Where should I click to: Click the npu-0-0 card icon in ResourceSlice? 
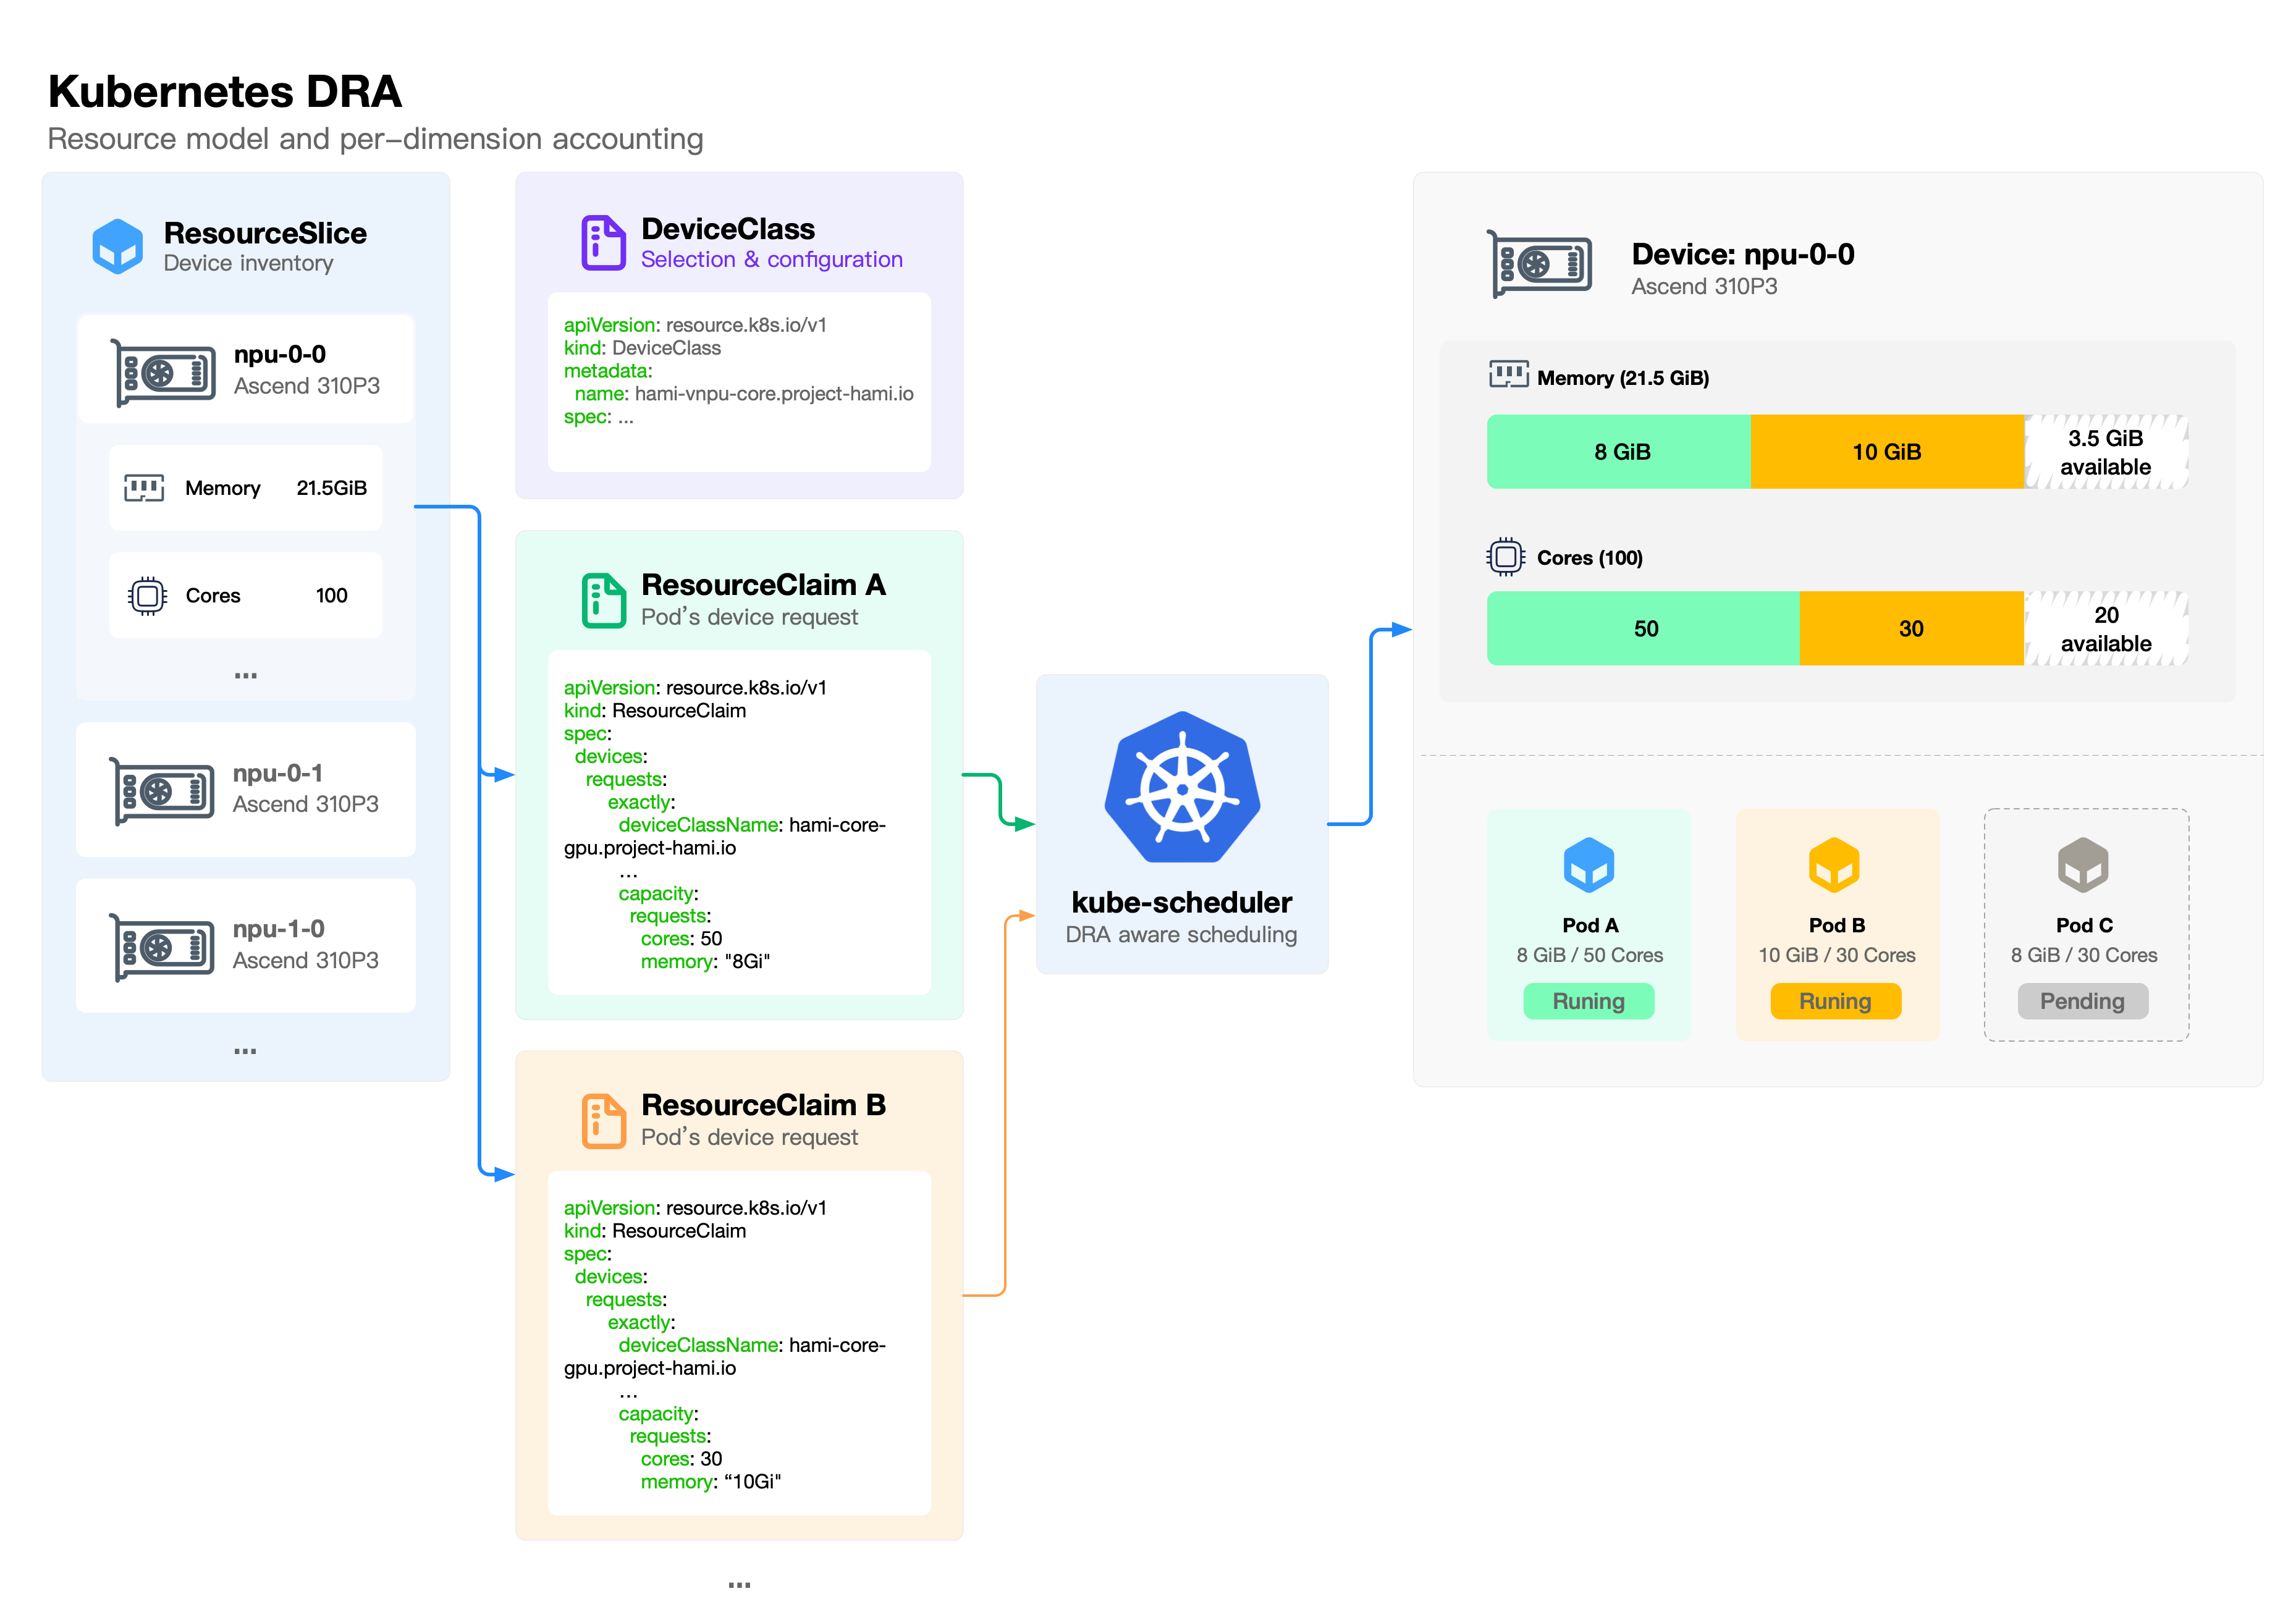pyautogui.click(x=163, y=373)
